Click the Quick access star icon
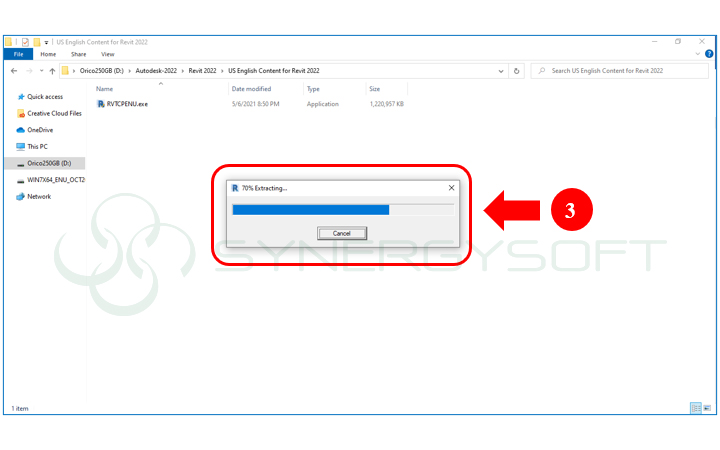 21,97
